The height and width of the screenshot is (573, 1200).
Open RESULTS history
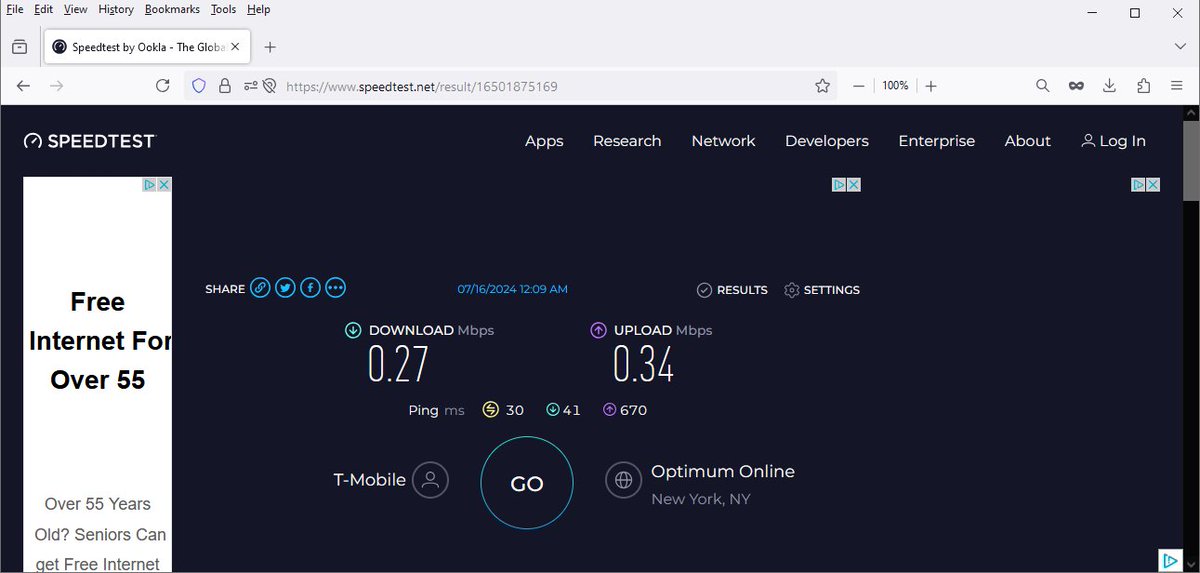coord(732,290)
